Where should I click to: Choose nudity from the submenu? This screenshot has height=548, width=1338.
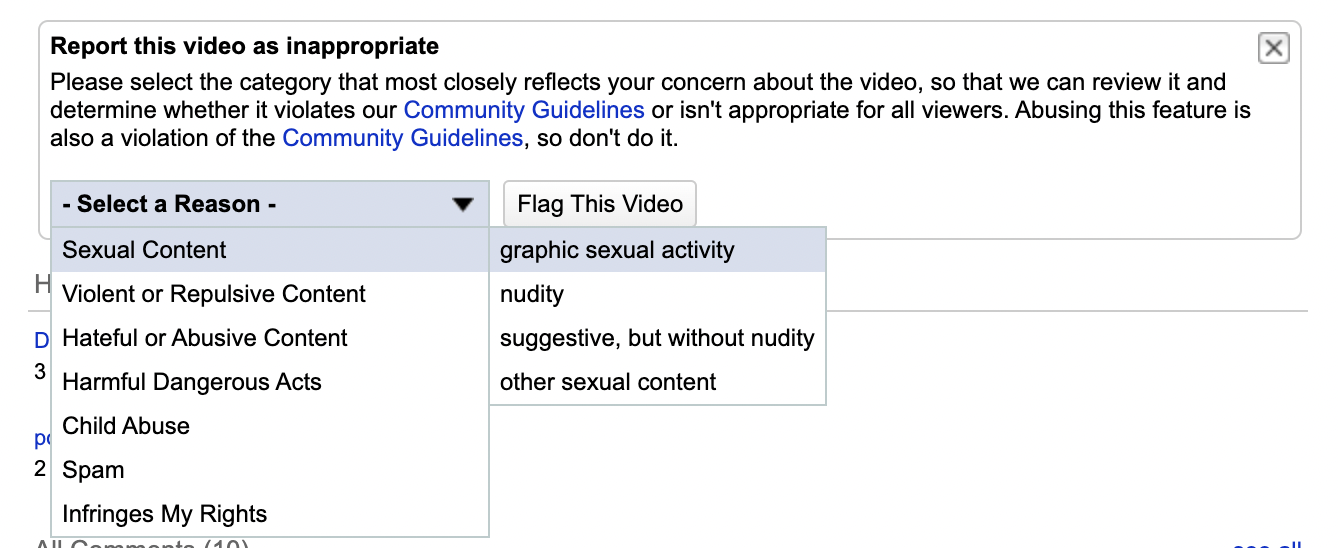coord(532,294)
